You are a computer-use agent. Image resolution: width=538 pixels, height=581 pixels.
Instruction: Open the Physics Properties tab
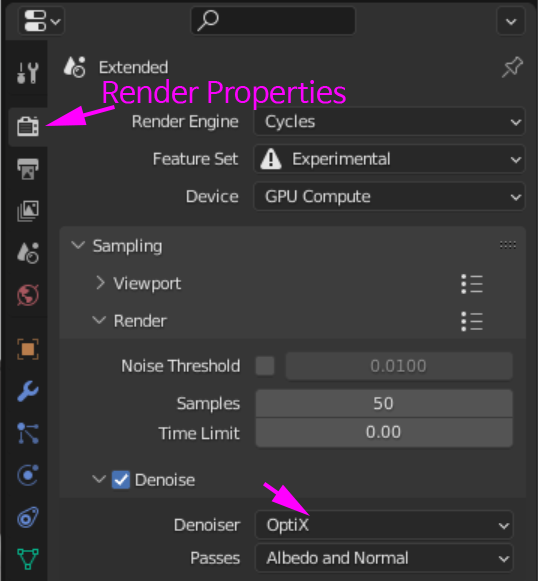coord(28,475)
